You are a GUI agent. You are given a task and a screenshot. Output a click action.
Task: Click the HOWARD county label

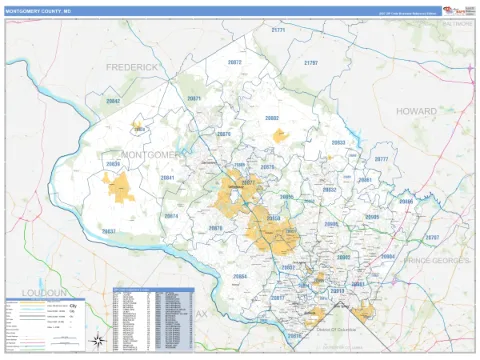(416, 111)
